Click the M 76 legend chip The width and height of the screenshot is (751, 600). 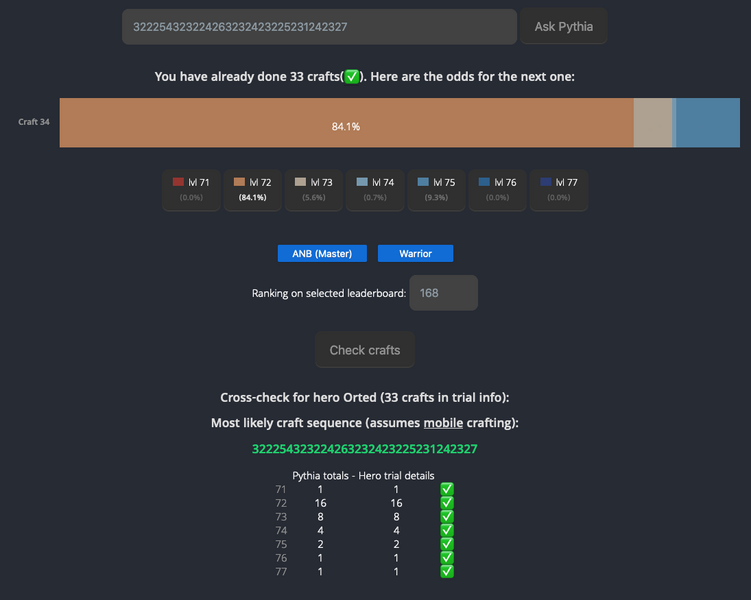(x=498, y=190)
